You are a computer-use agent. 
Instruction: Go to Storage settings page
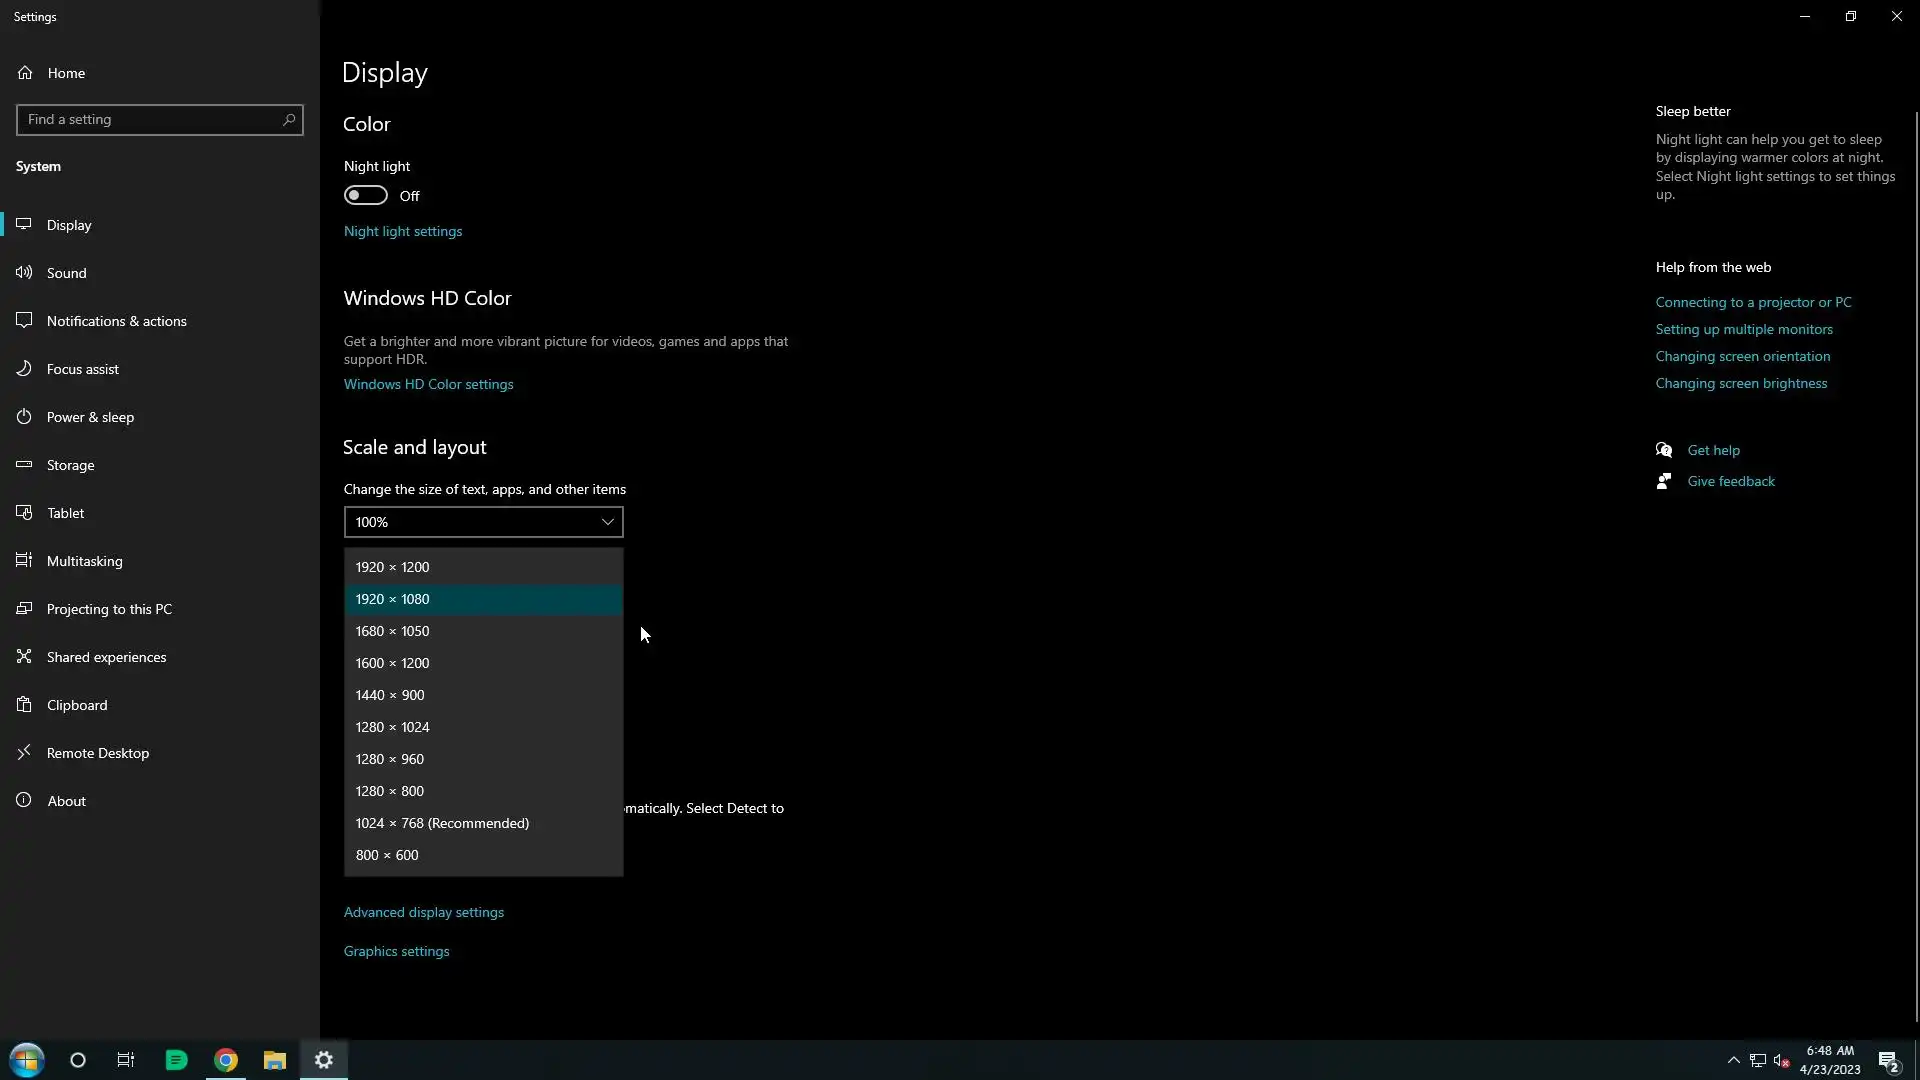tap(70, 465)
